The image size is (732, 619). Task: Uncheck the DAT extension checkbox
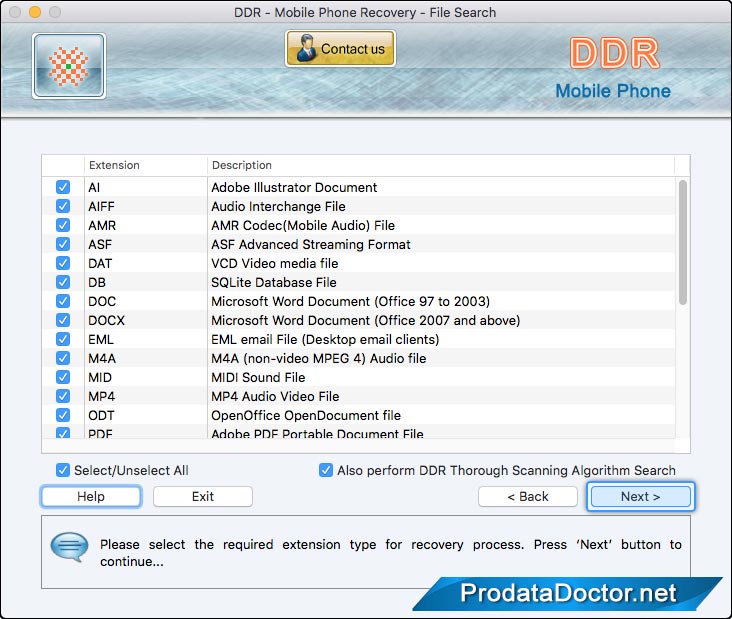pos(63,263)
